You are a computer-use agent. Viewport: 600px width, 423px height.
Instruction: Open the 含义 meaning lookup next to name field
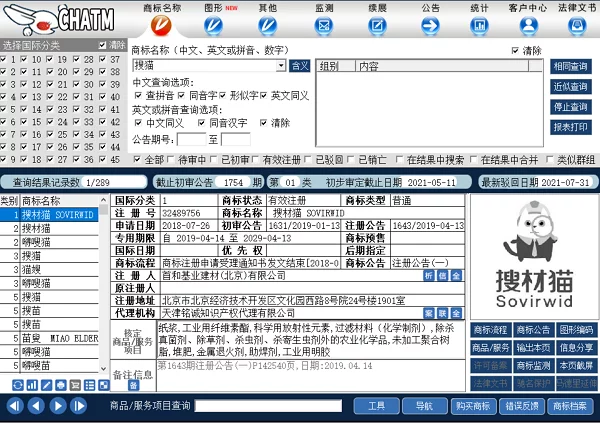click(x=299, y=66)
